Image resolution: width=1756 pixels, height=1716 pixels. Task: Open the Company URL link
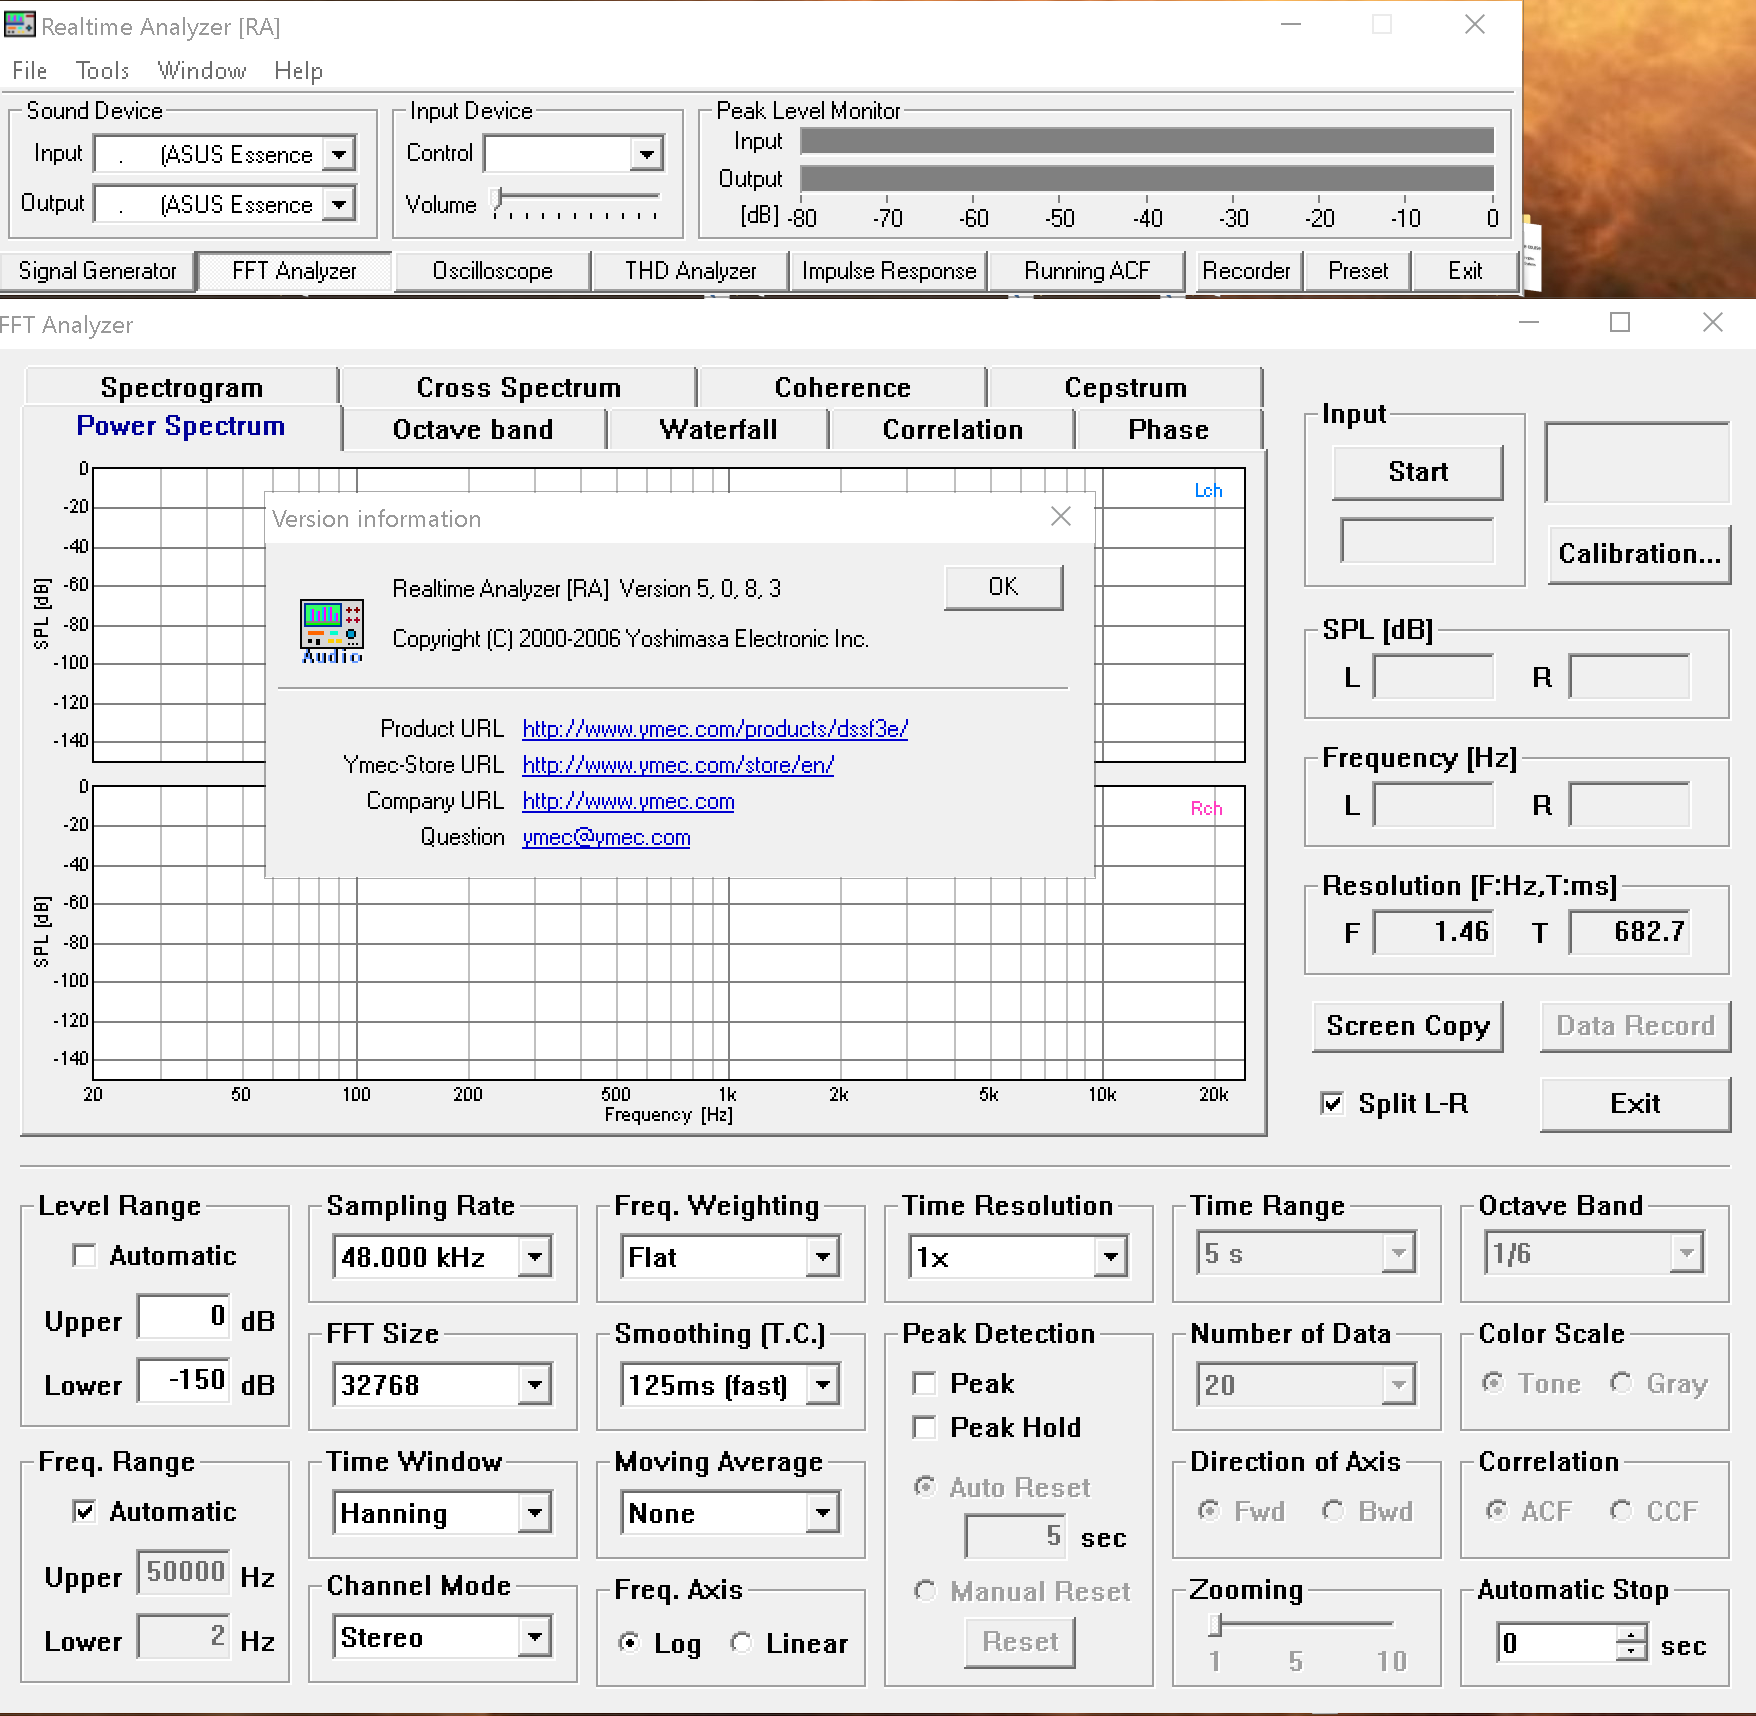tap(628, 801)
